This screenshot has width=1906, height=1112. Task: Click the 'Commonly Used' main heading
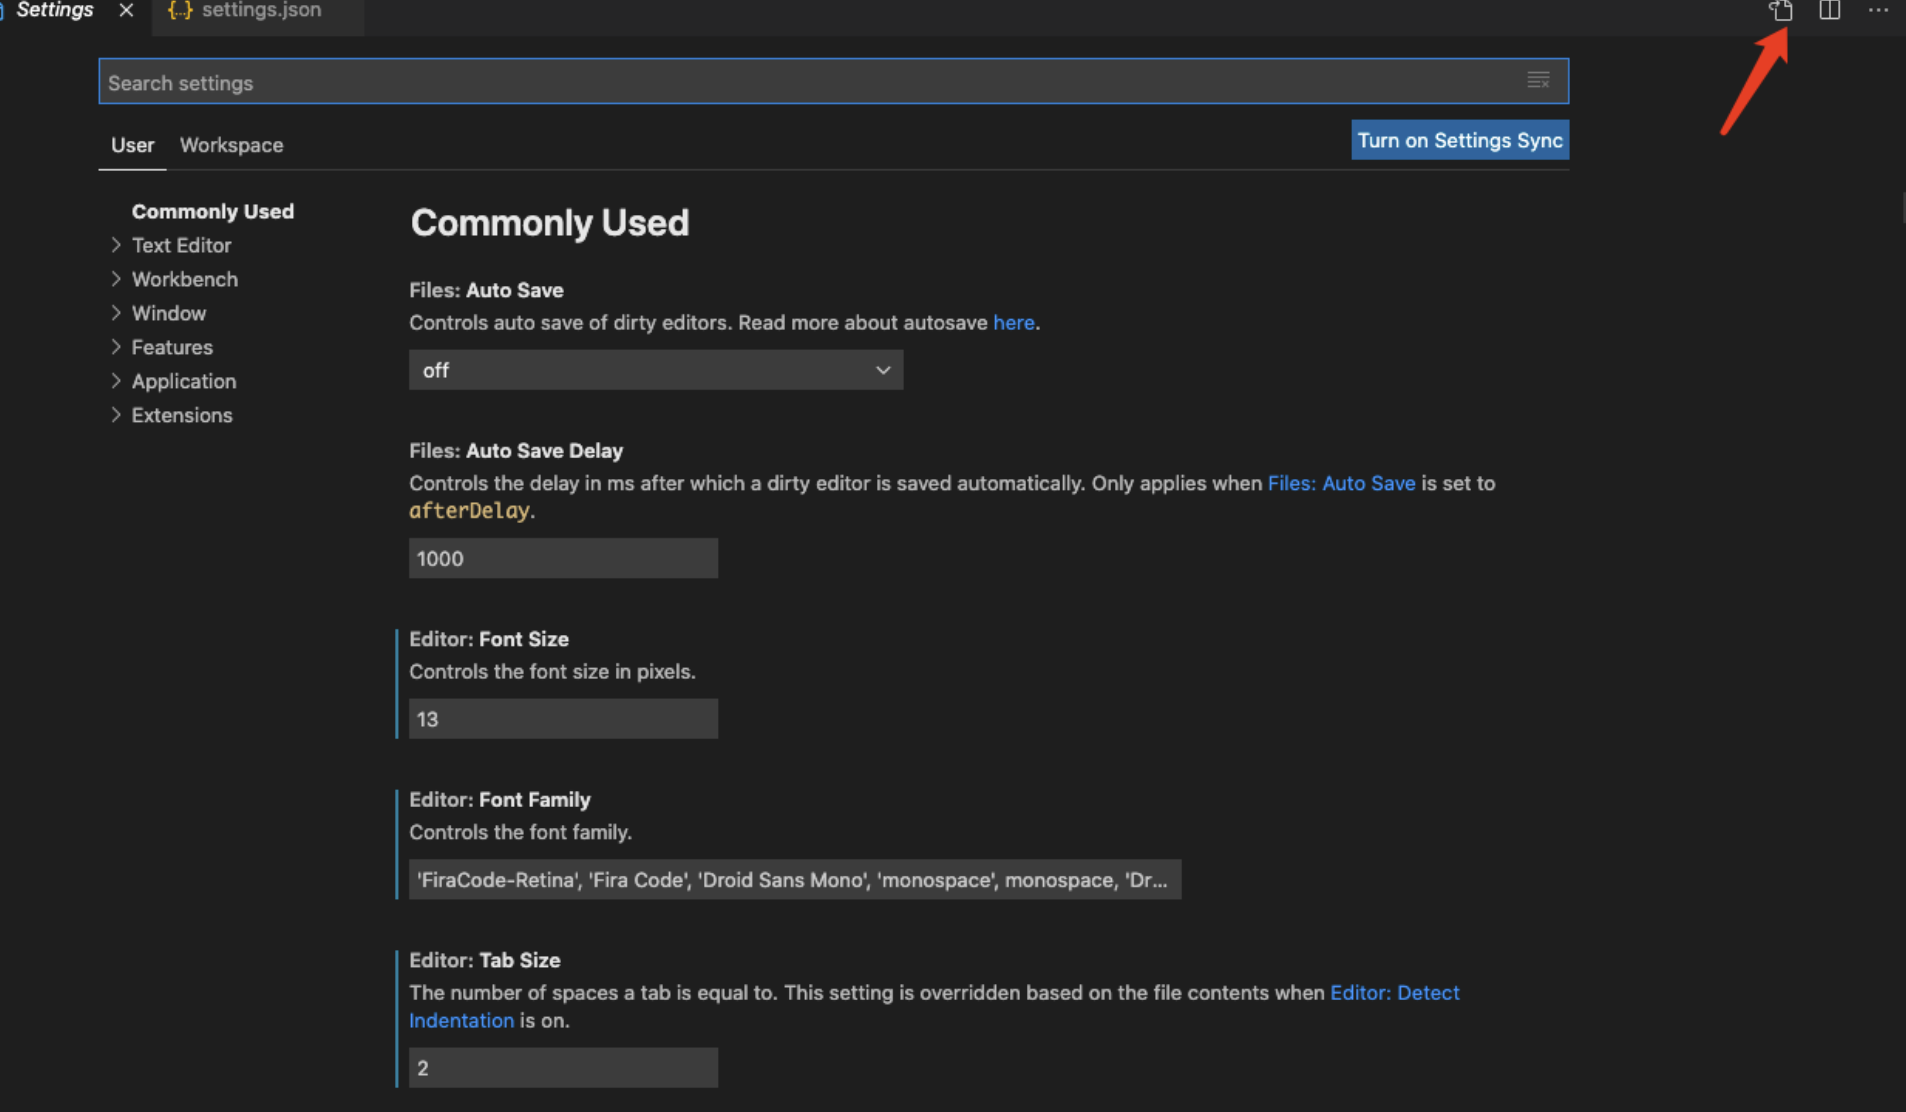[550, 223]
